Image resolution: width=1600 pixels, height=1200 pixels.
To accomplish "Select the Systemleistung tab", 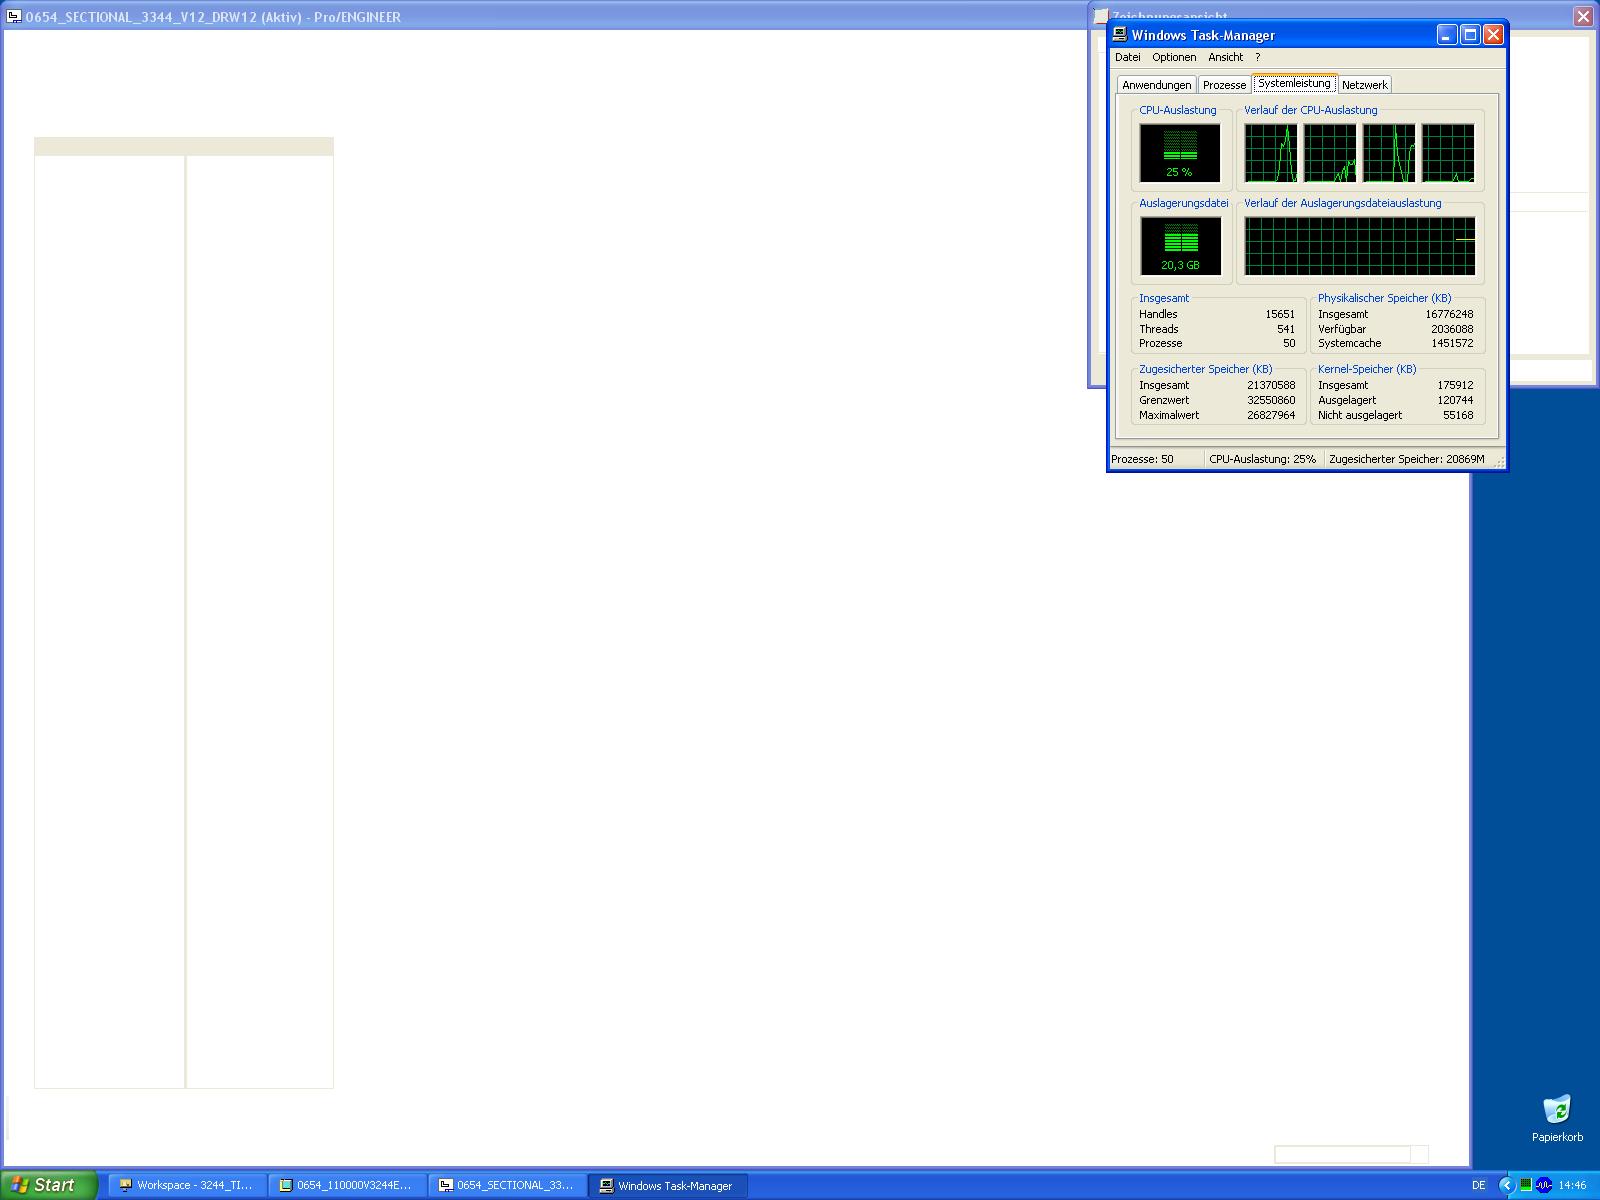I will [x=1294, y=83].
